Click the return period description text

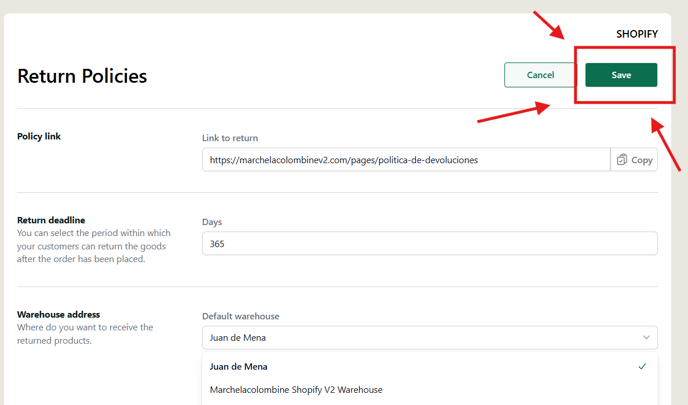(x=94, y=246)
